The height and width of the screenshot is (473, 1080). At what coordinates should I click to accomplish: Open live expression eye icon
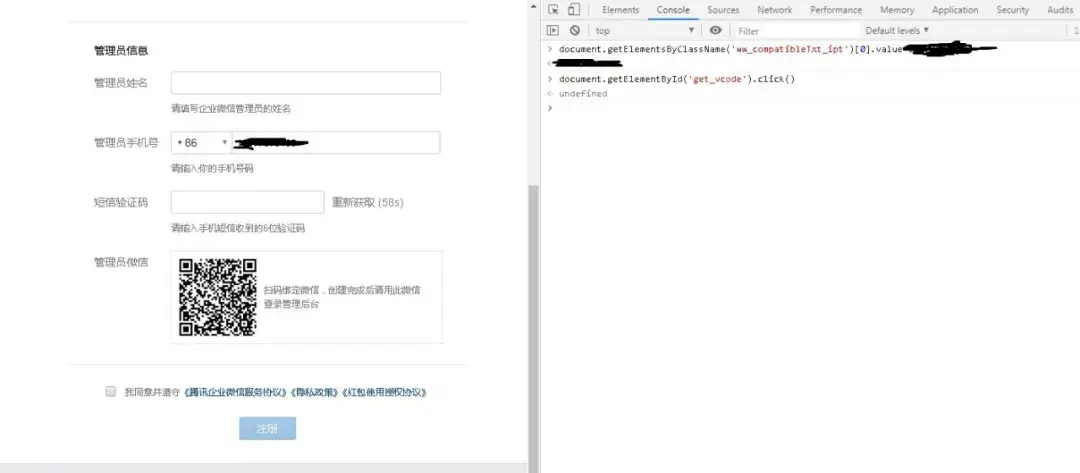(x=716, y=30)
